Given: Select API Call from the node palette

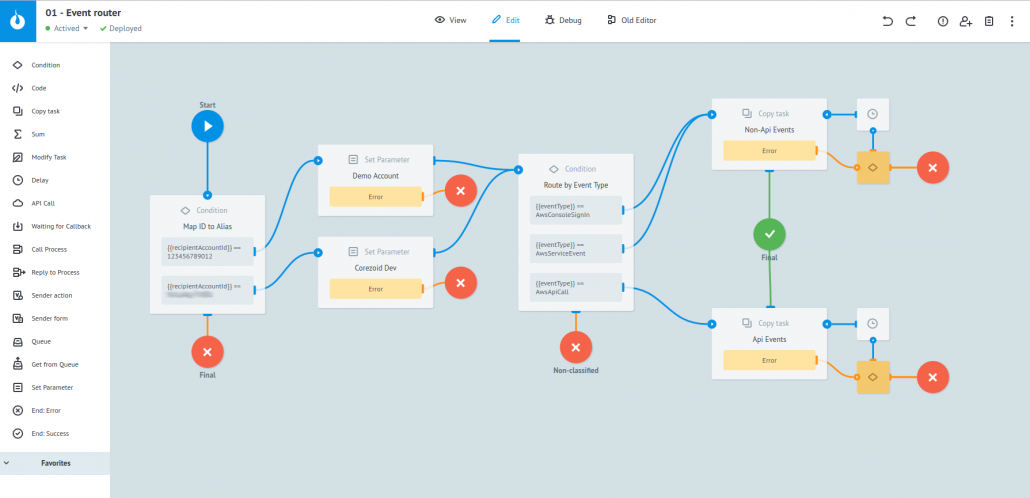Looking at the screenshot, I should 44,203.
